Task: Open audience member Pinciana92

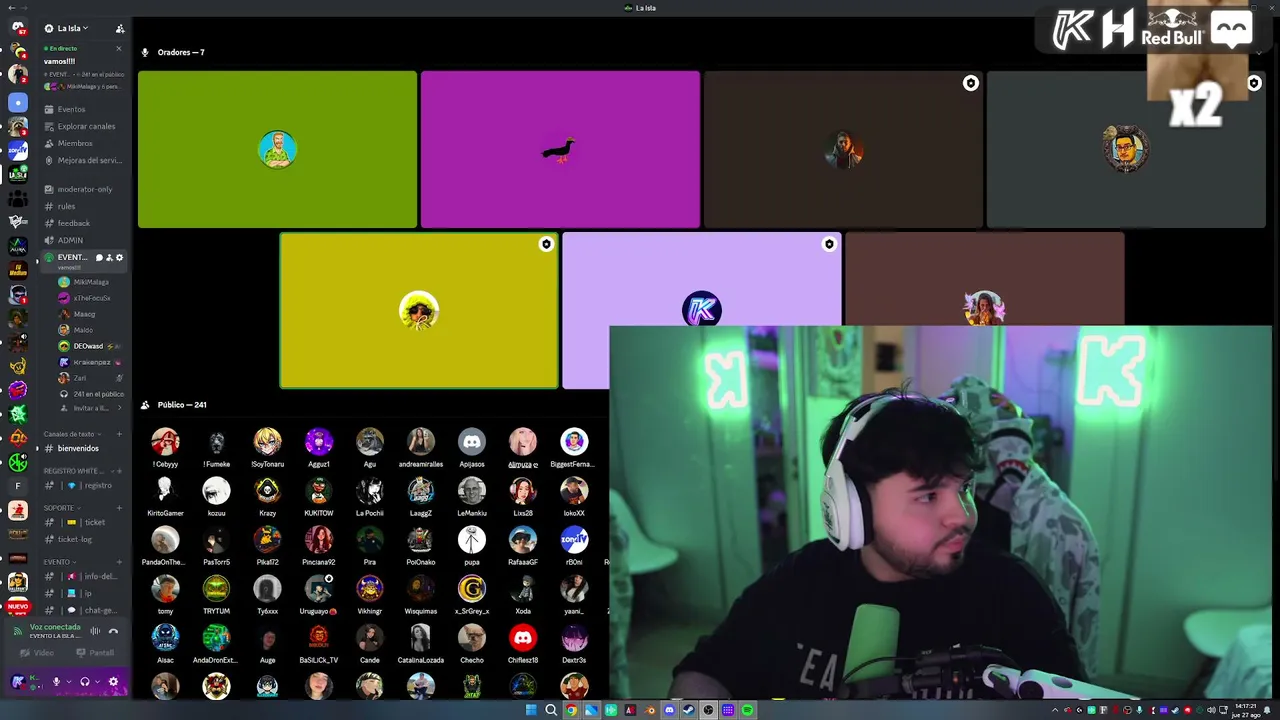Action: (x=318, y=546)
